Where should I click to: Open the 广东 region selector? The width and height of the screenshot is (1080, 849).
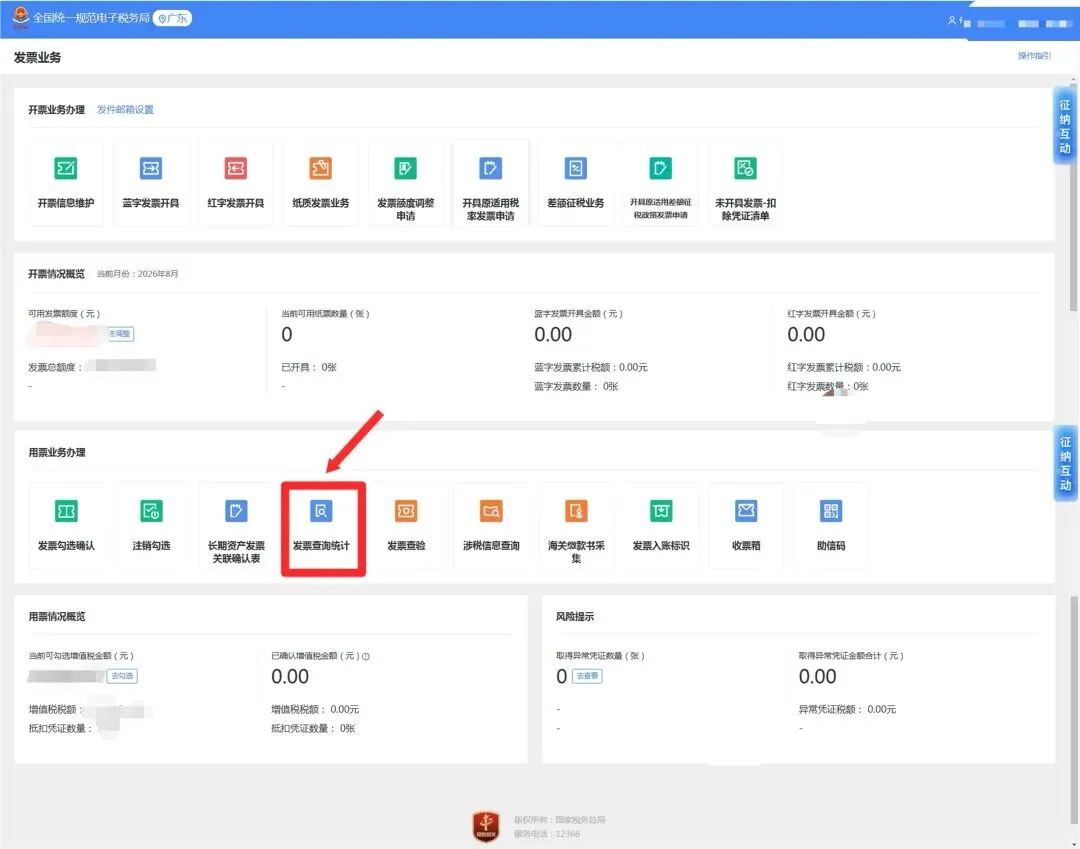(x=172, y=19)
